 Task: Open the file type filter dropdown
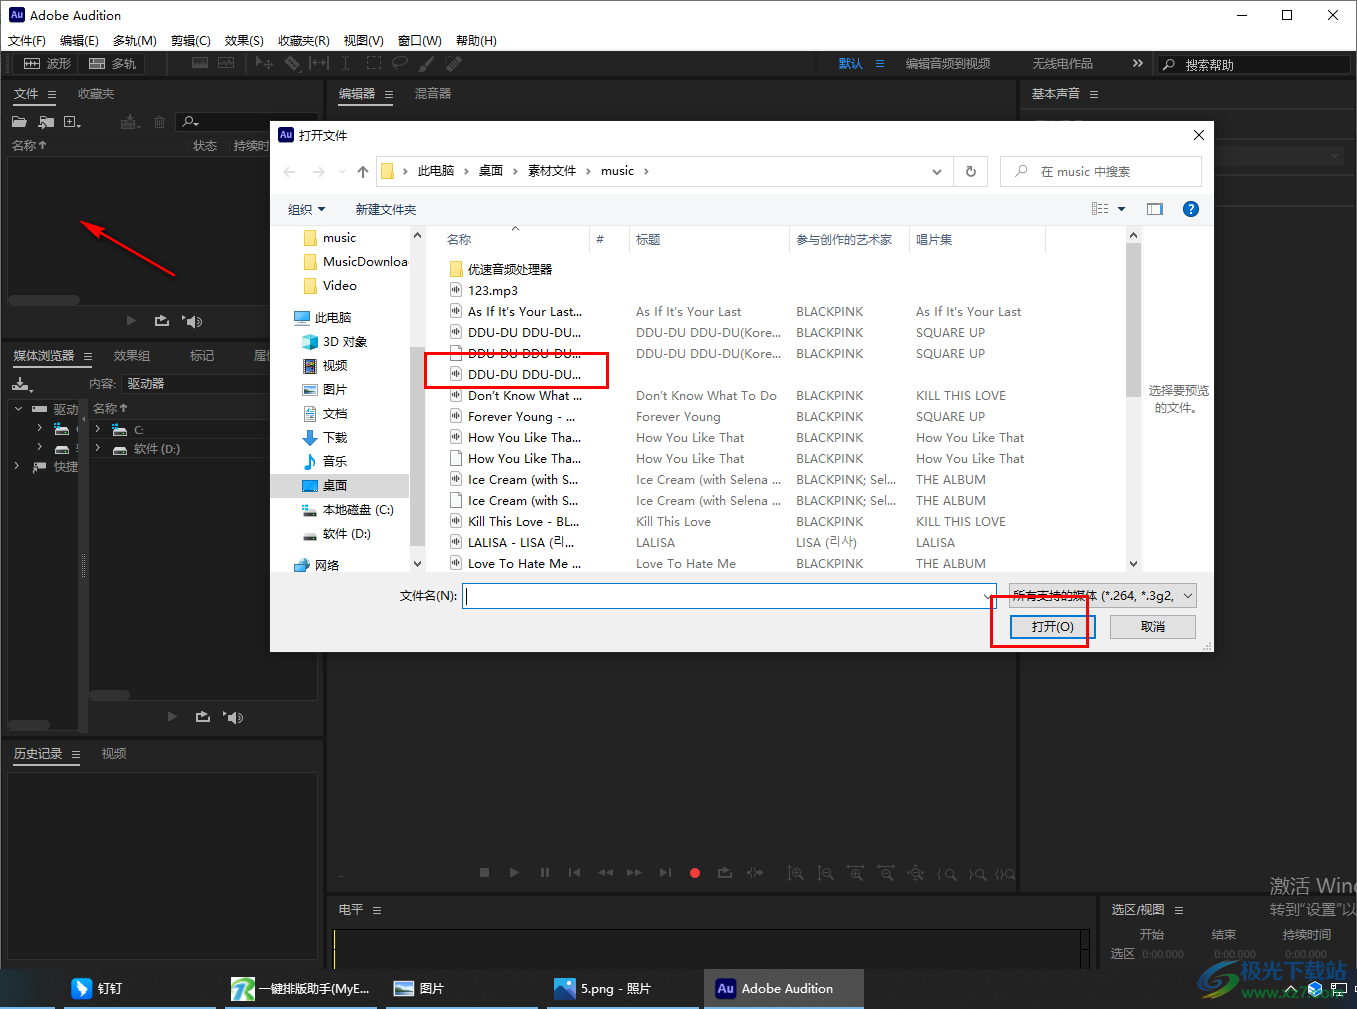(x=1103, y=596)
